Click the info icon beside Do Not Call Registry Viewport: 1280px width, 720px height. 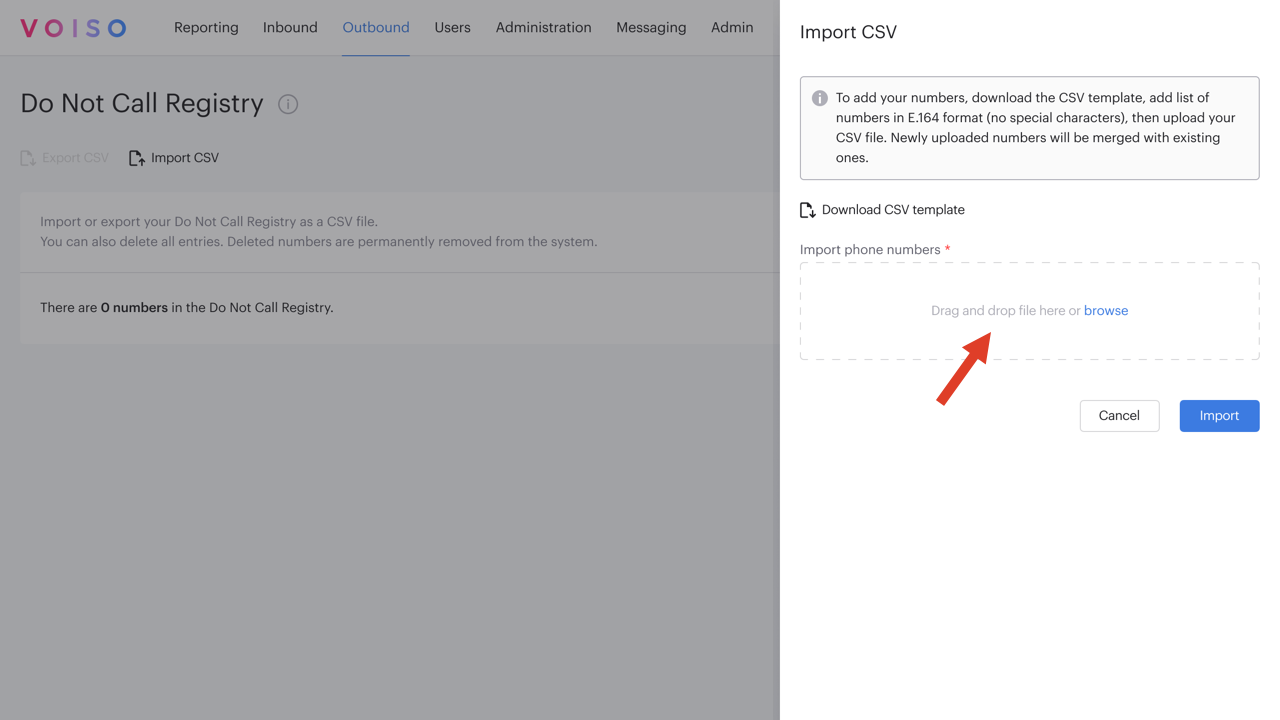pyautogui.click(x=287, y=103)
